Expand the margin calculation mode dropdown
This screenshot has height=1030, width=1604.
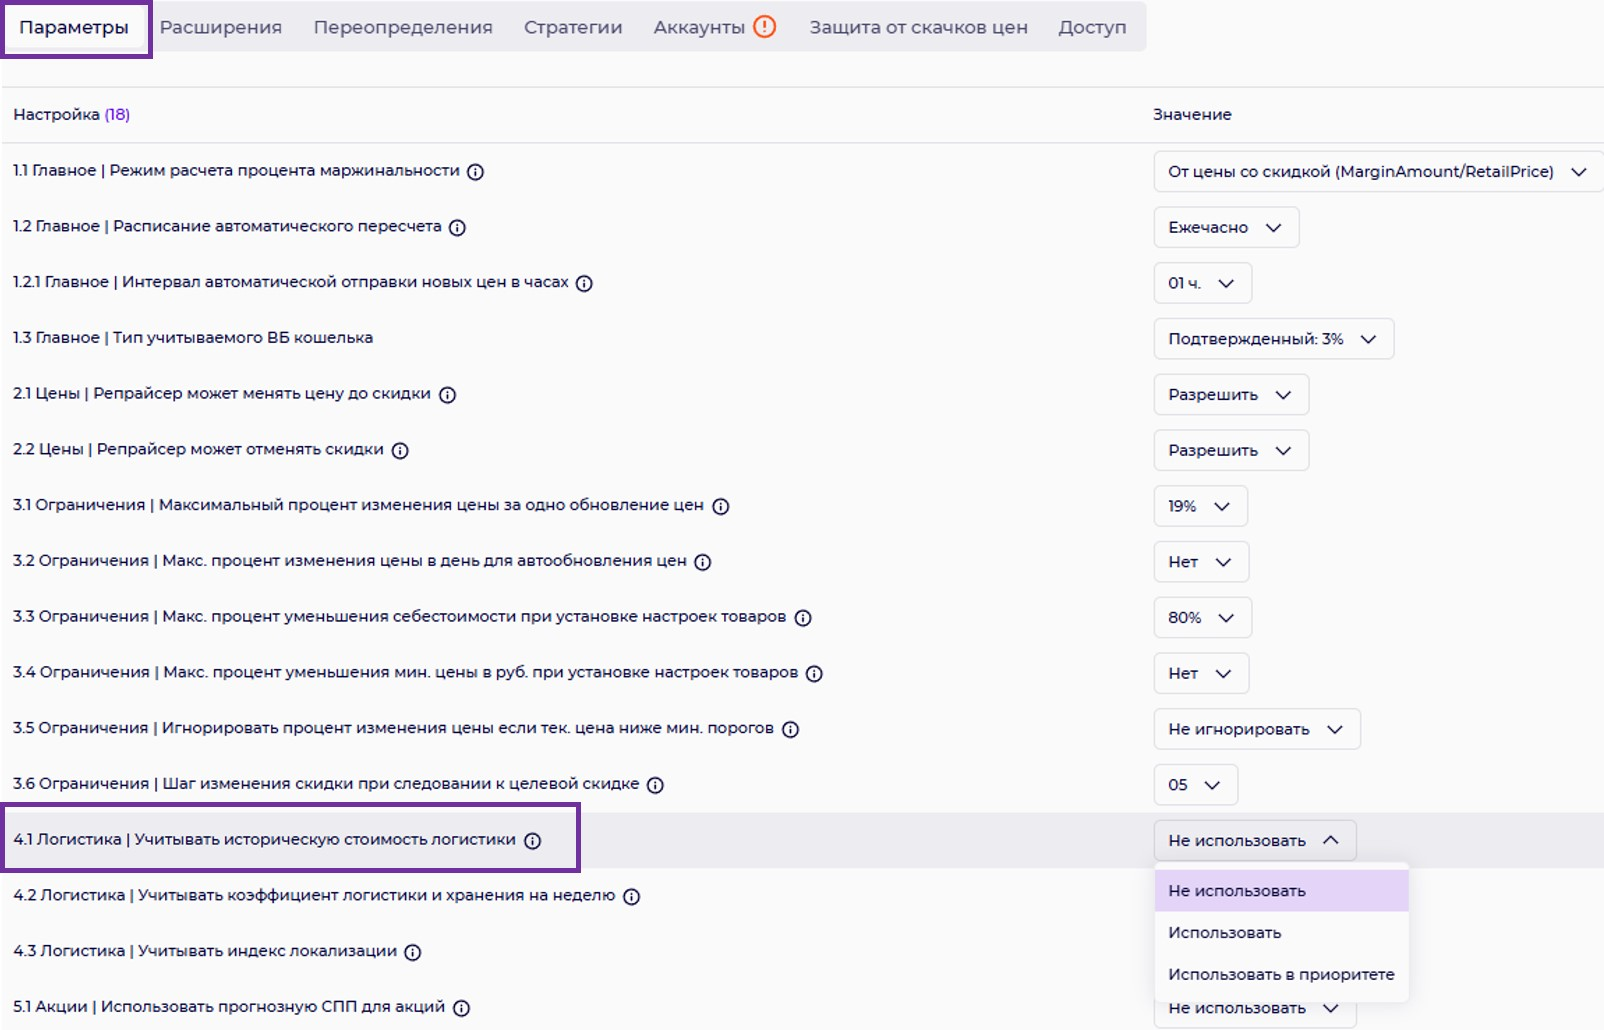[1377, 172]
